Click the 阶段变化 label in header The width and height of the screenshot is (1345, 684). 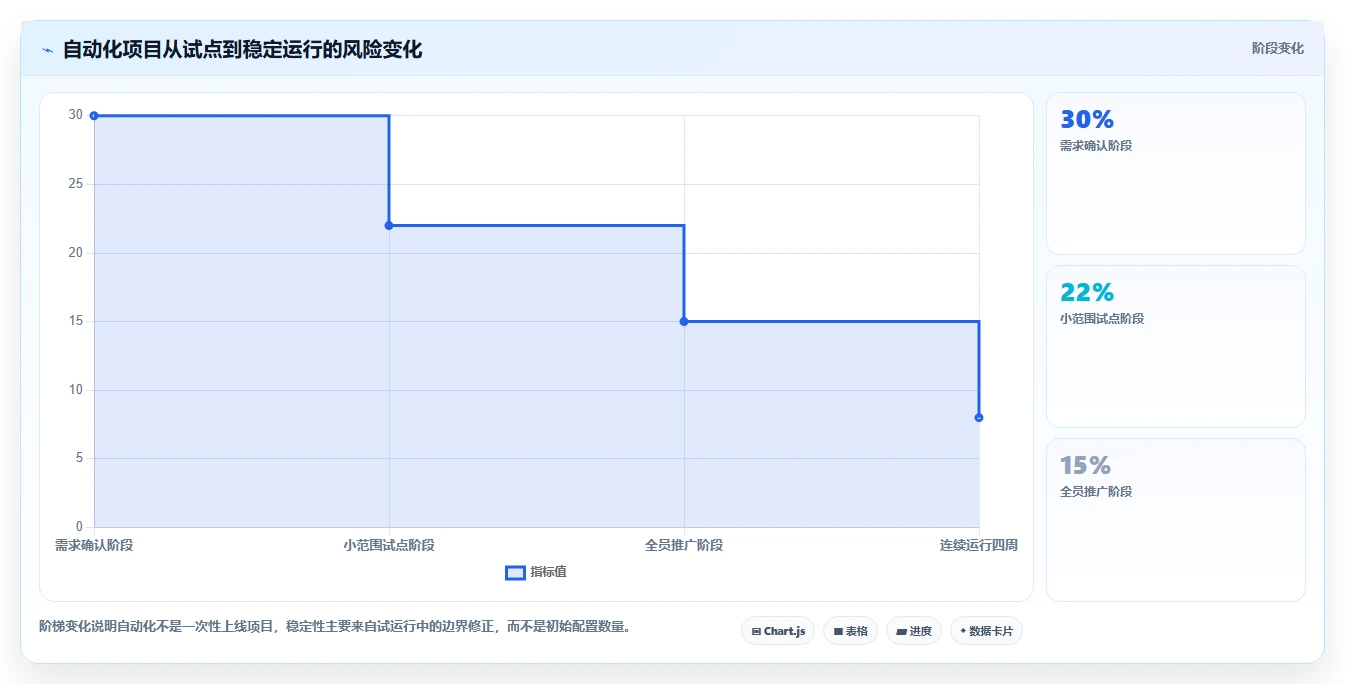click(1277, 48)
